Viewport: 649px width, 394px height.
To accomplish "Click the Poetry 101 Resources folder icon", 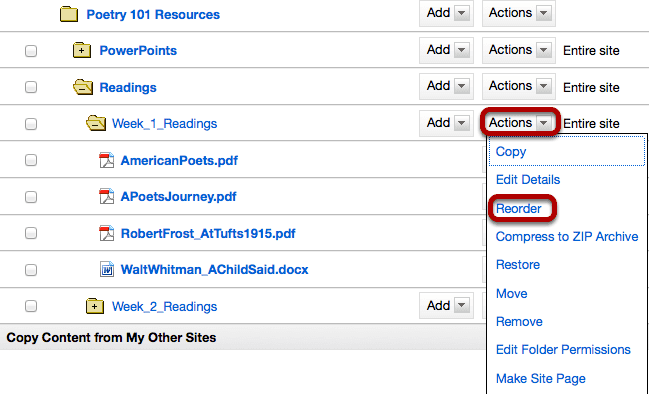I will pyautogui.click(x=69, y=14).
